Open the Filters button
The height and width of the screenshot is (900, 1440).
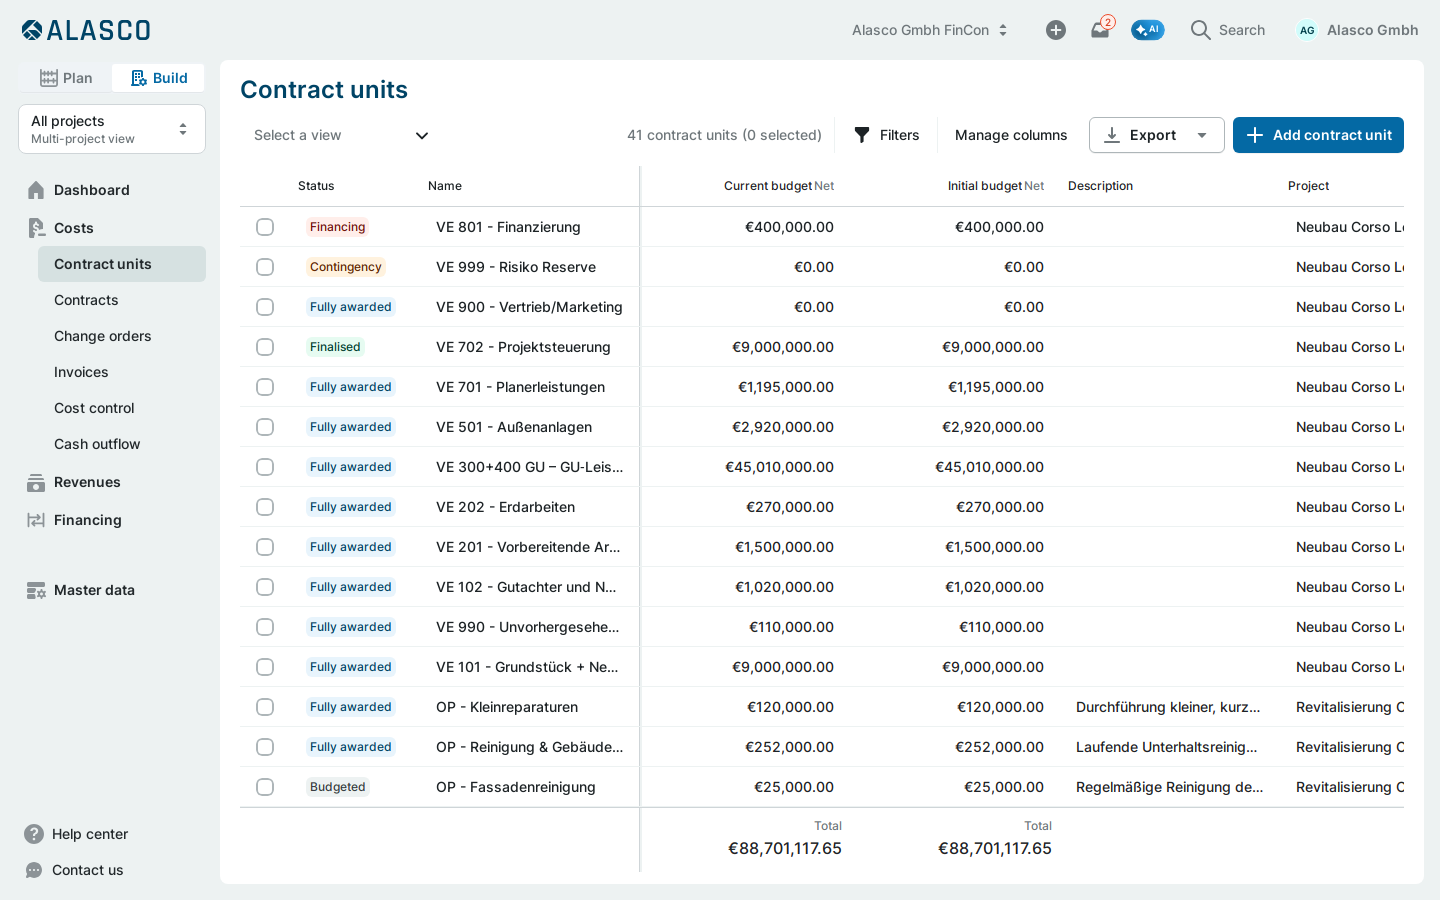pos(886,135)
